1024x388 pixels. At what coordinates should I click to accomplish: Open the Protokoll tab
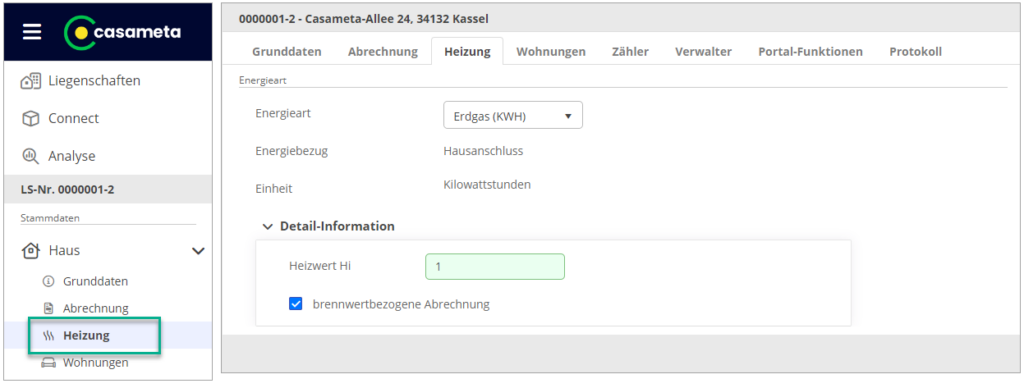(915, 52)
